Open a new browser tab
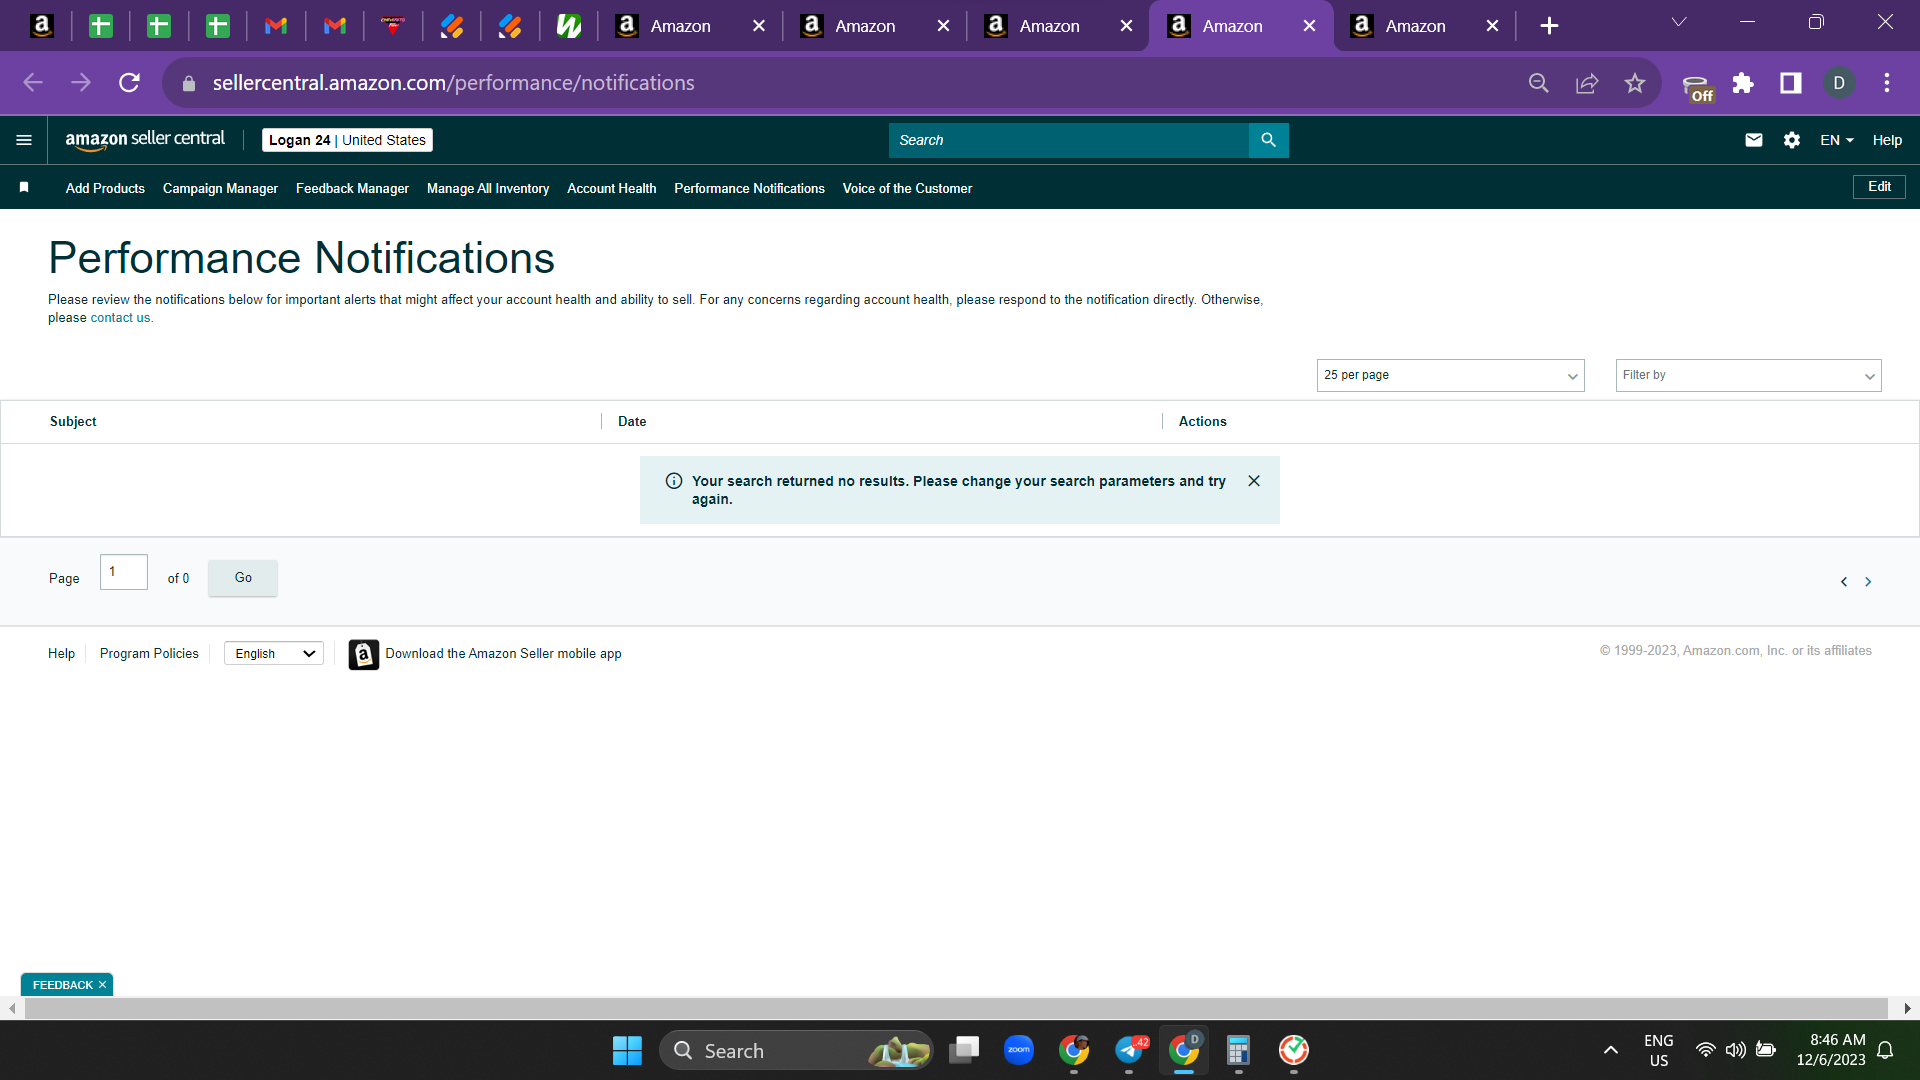 1549,26
